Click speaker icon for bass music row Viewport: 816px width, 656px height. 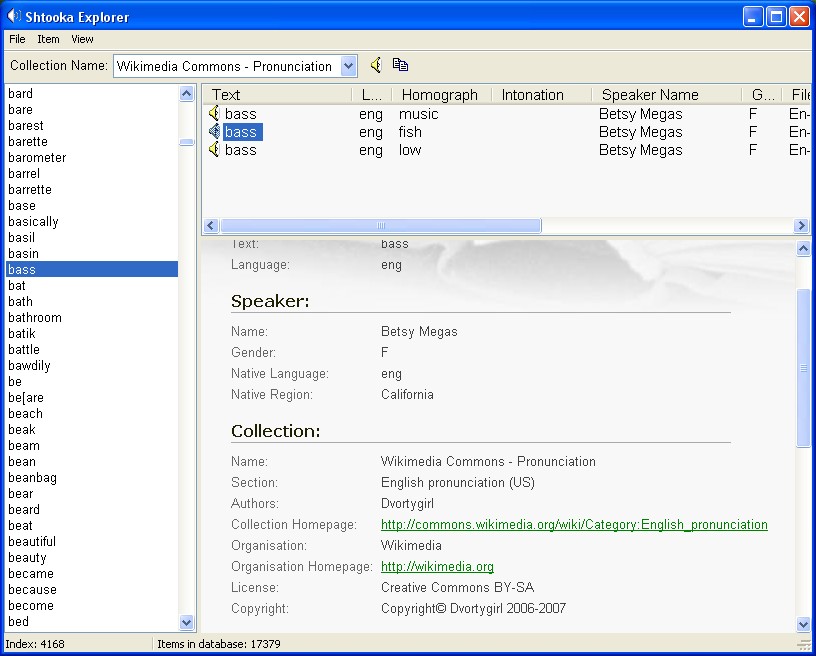click(214, 113)
